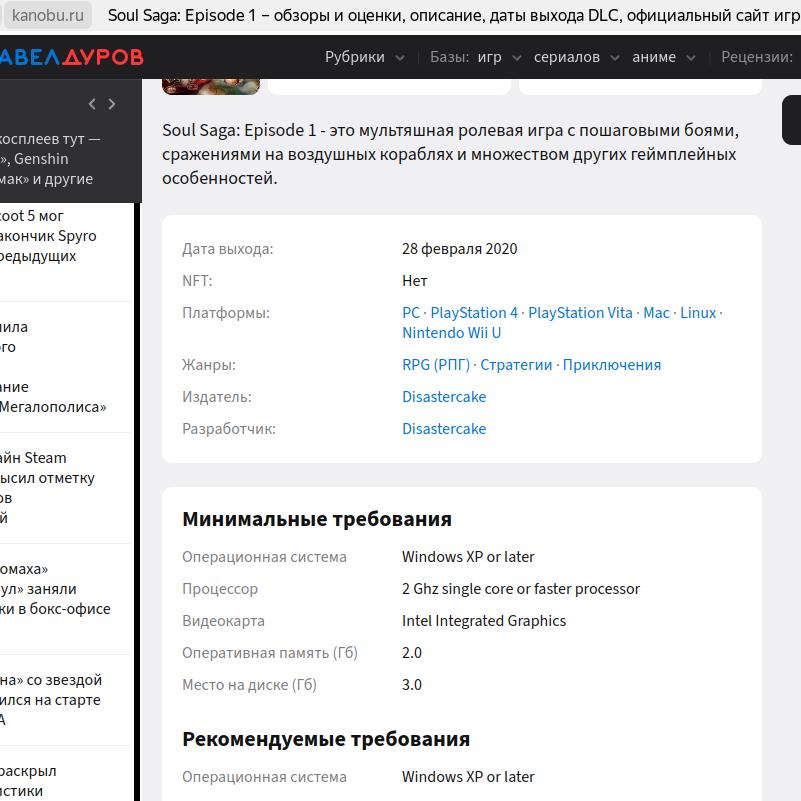
Task: Open the Nintendo Wii U platform link
Action: click(452, 333)
